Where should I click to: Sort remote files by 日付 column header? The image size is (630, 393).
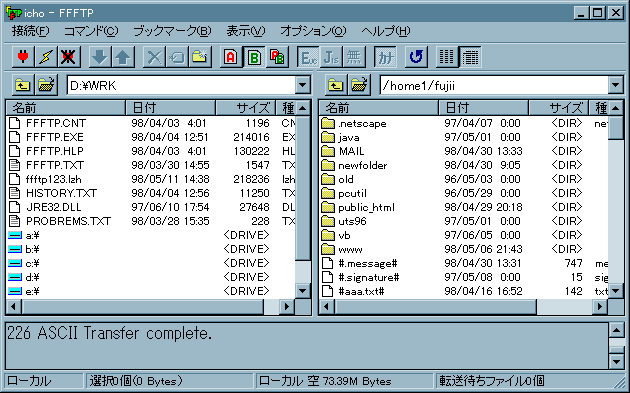[483, 108]
